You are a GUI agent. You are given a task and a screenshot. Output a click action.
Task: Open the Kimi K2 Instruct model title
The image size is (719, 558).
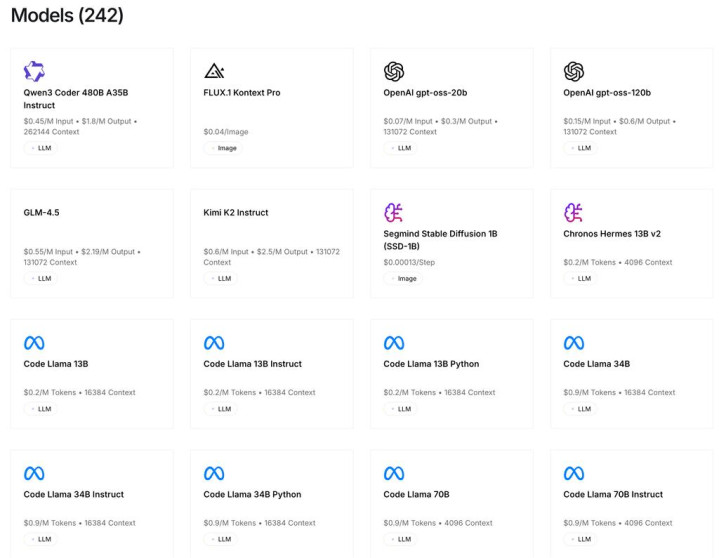[236, 213]
